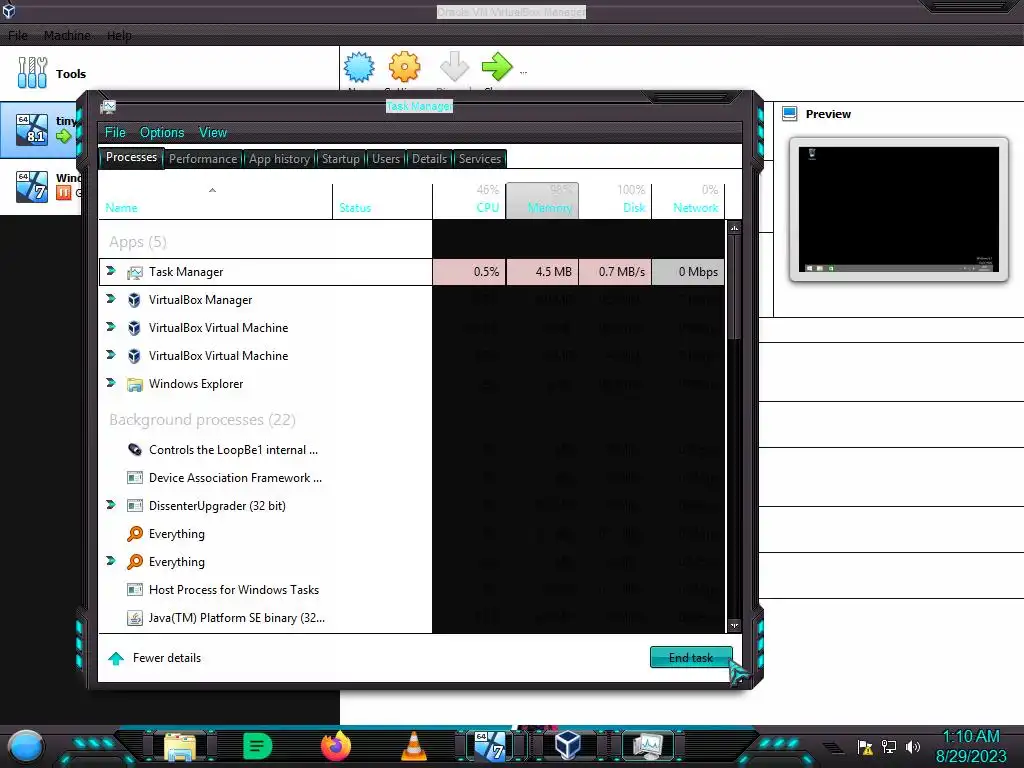The width and height of the screenshot is (1024, 768).
Task: Switch to Windows 7 VM taskbar button
Action: tap(490, 746)
